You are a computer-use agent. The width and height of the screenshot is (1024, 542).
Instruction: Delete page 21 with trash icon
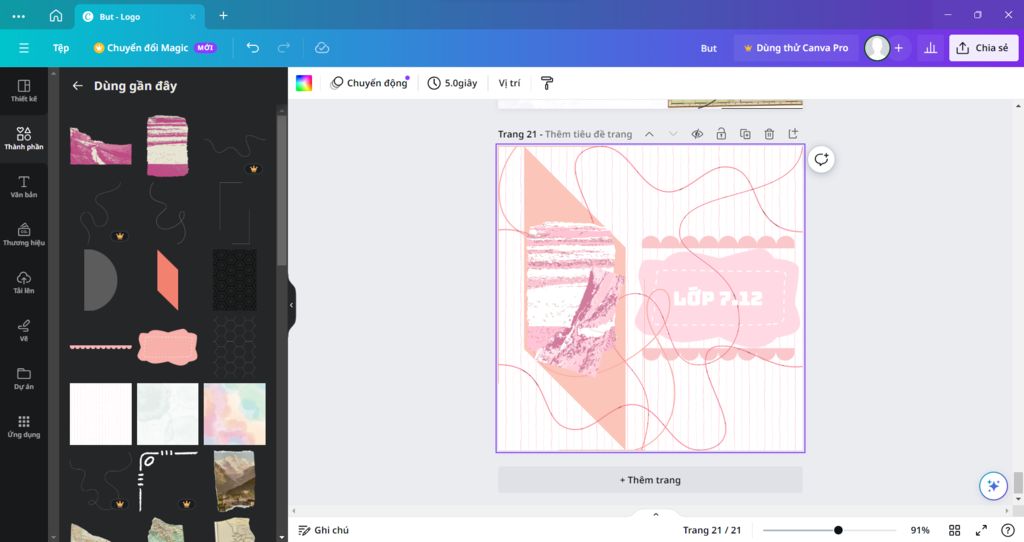(769, 134)
